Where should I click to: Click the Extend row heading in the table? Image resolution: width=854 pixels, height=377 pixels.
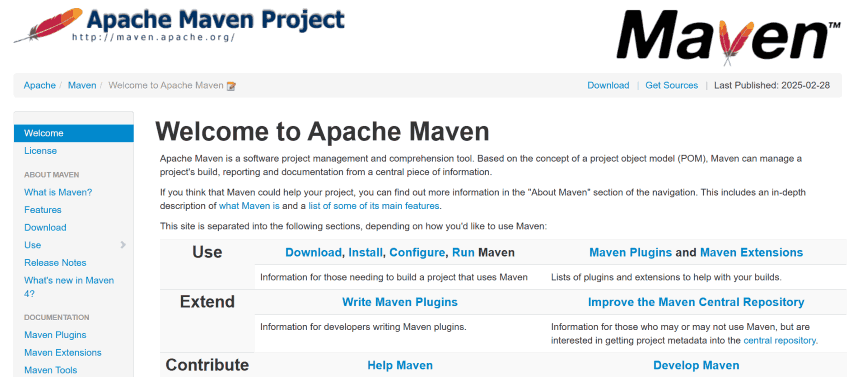pos(207,302)
